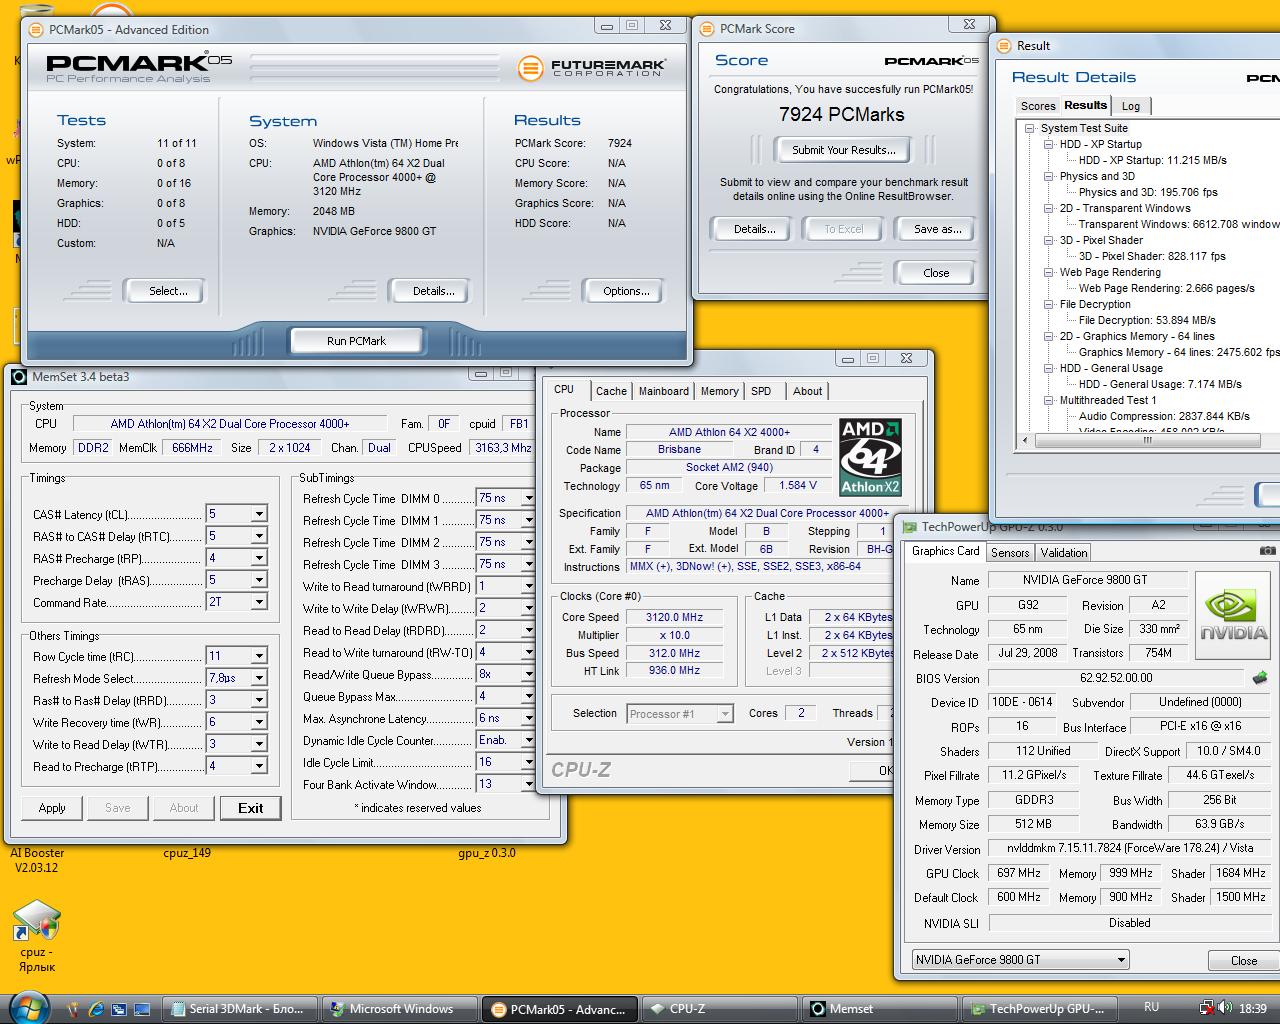Click the RU language indicator in tray

point(1151,1008)
